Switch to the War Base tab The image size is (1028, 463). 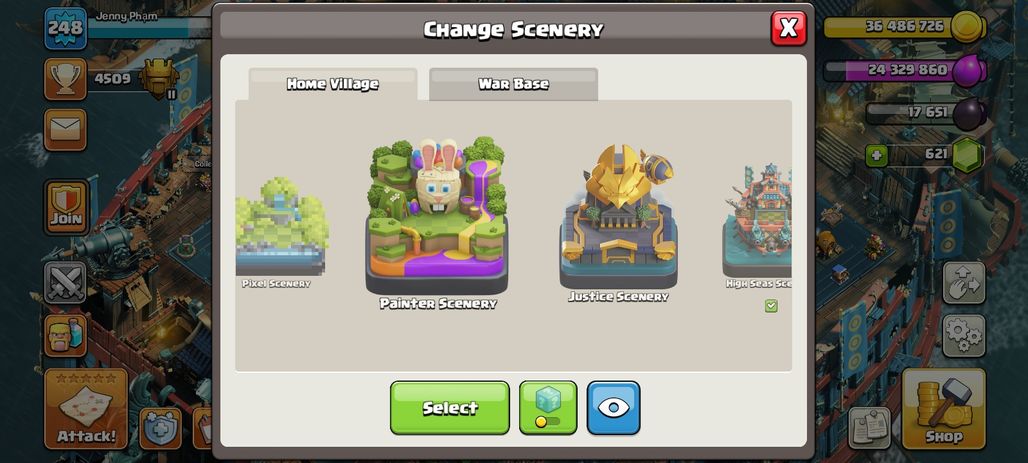click(x=513, y=84)
